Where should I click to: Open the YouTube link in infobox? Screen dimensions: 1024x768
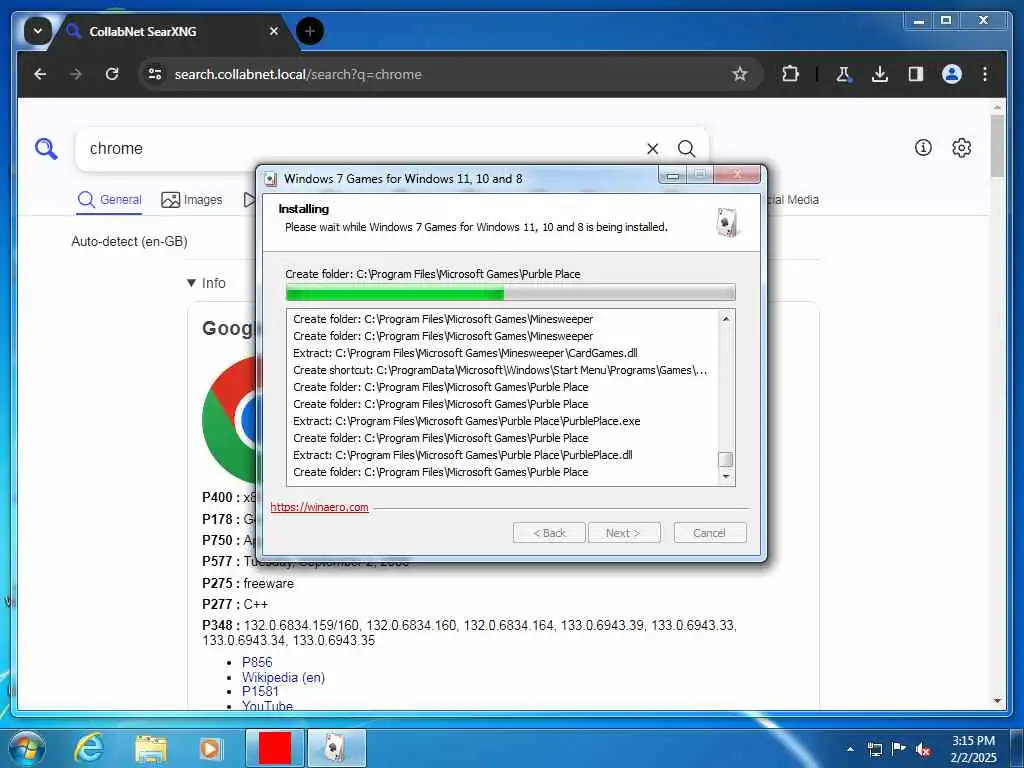[267, 706]
